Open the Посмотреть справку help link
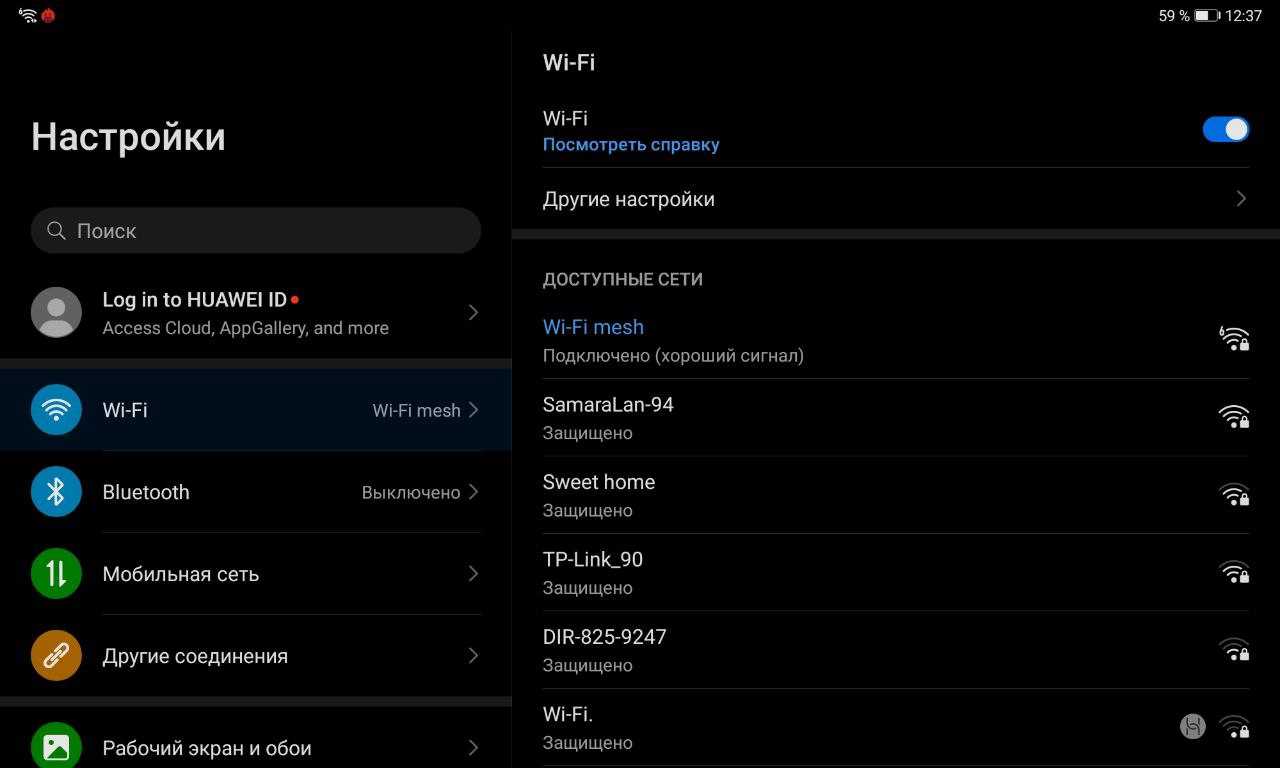 [630, 145]
